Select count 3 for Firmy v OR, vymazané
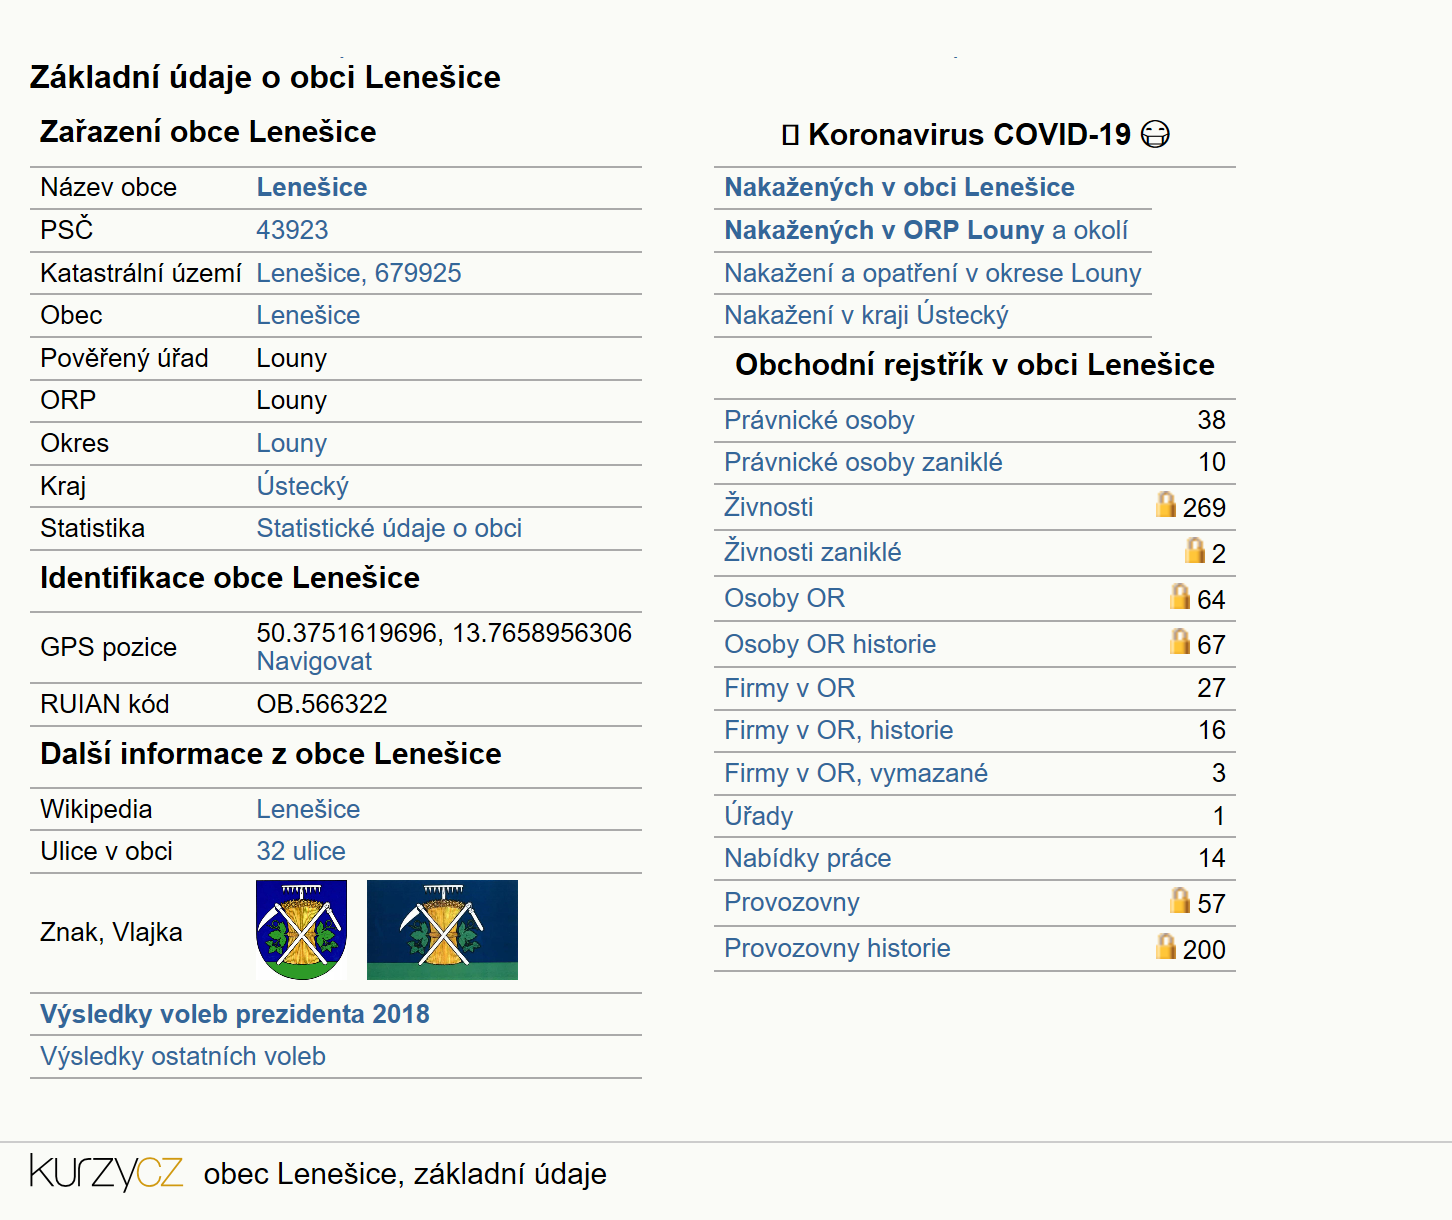1452x1220 pixels. pos(1218,773)
